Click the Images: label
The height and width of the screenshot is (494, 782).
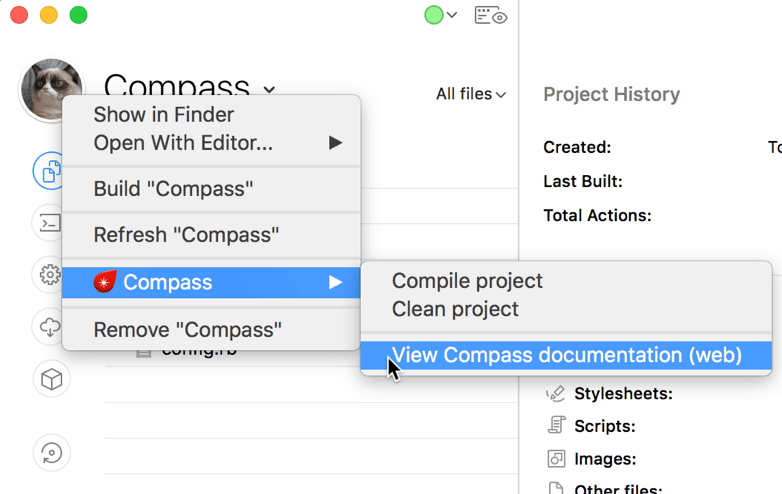tap(605, 459)
